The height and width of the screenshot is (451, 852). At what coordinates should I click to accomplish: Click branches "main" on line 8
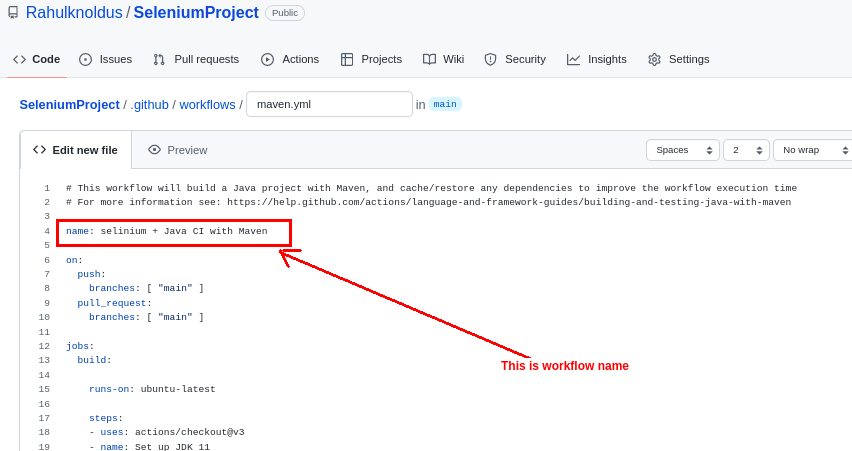pos(147,288)
